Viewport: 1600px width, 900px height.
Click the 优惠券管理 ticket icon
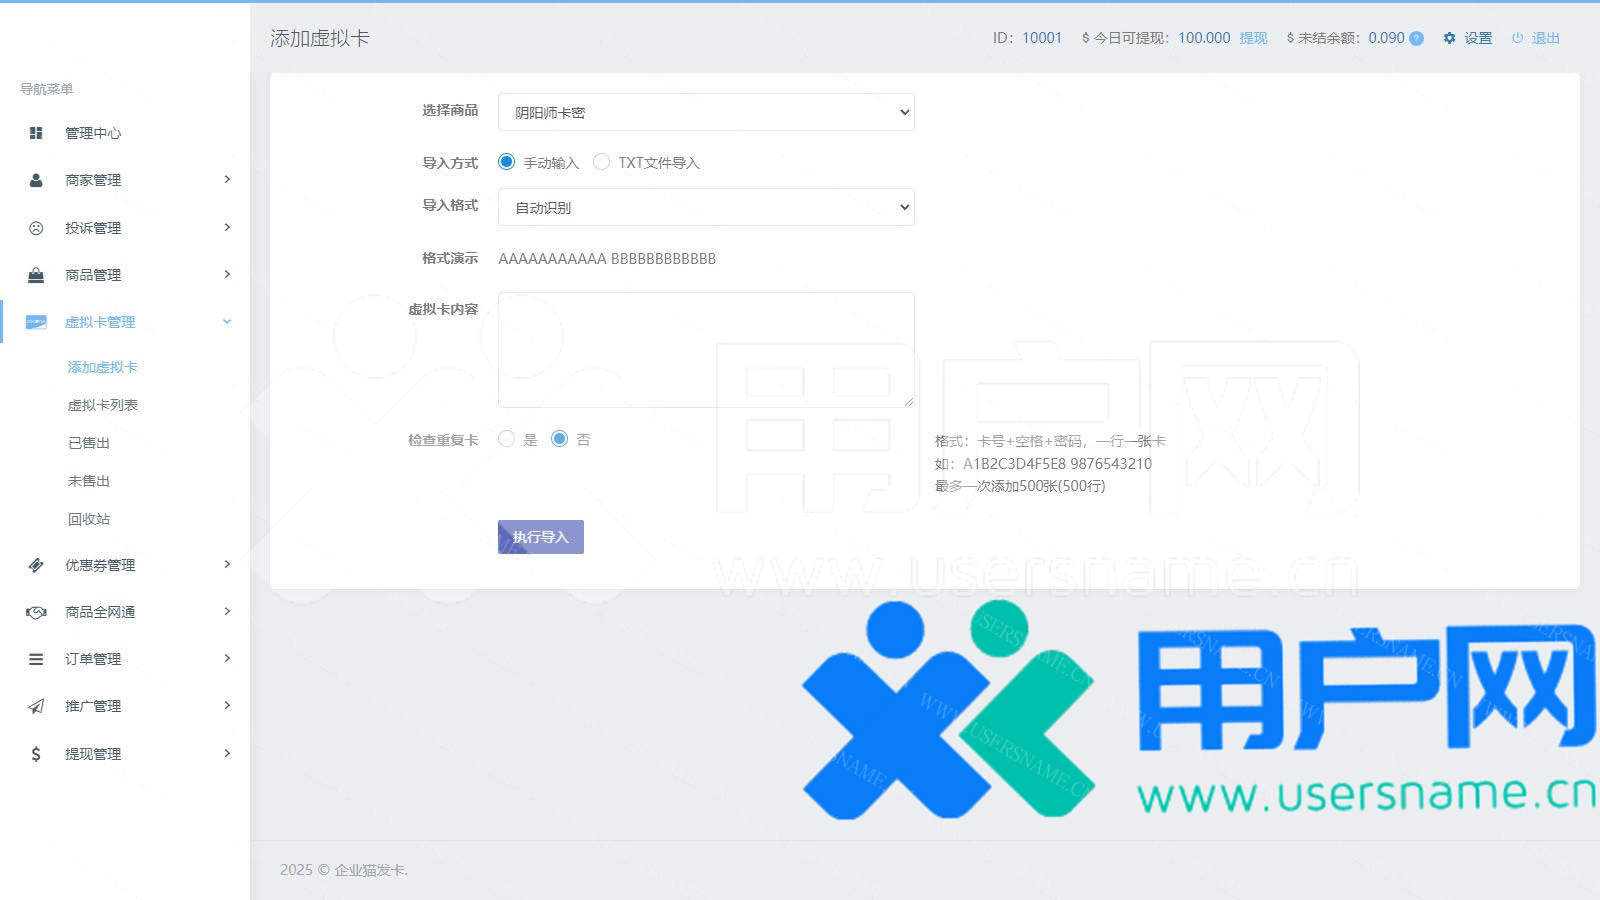point(36,565)
